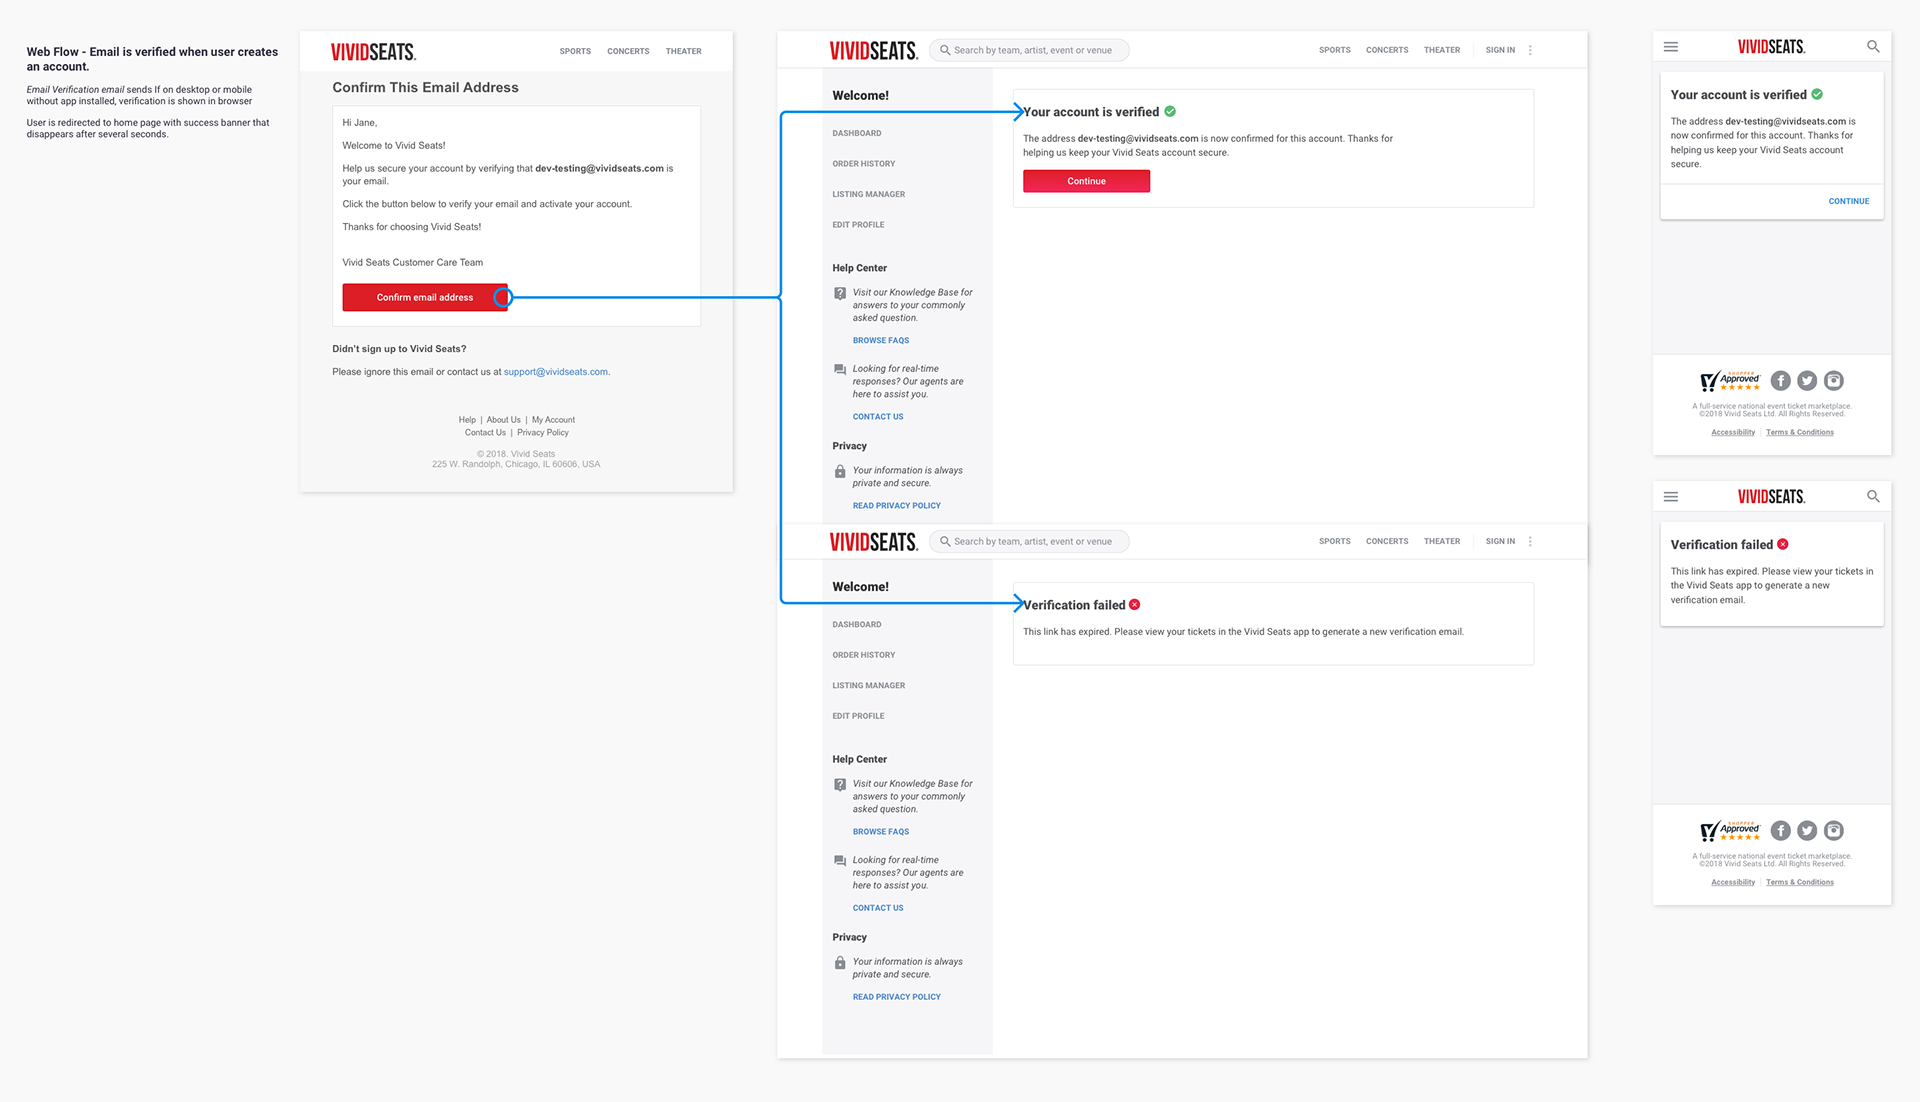Open Privacy Policy link in email footer
The height and width of the screenshot is (1102, 1920).
pyautogui.click(x=543, y=433)
